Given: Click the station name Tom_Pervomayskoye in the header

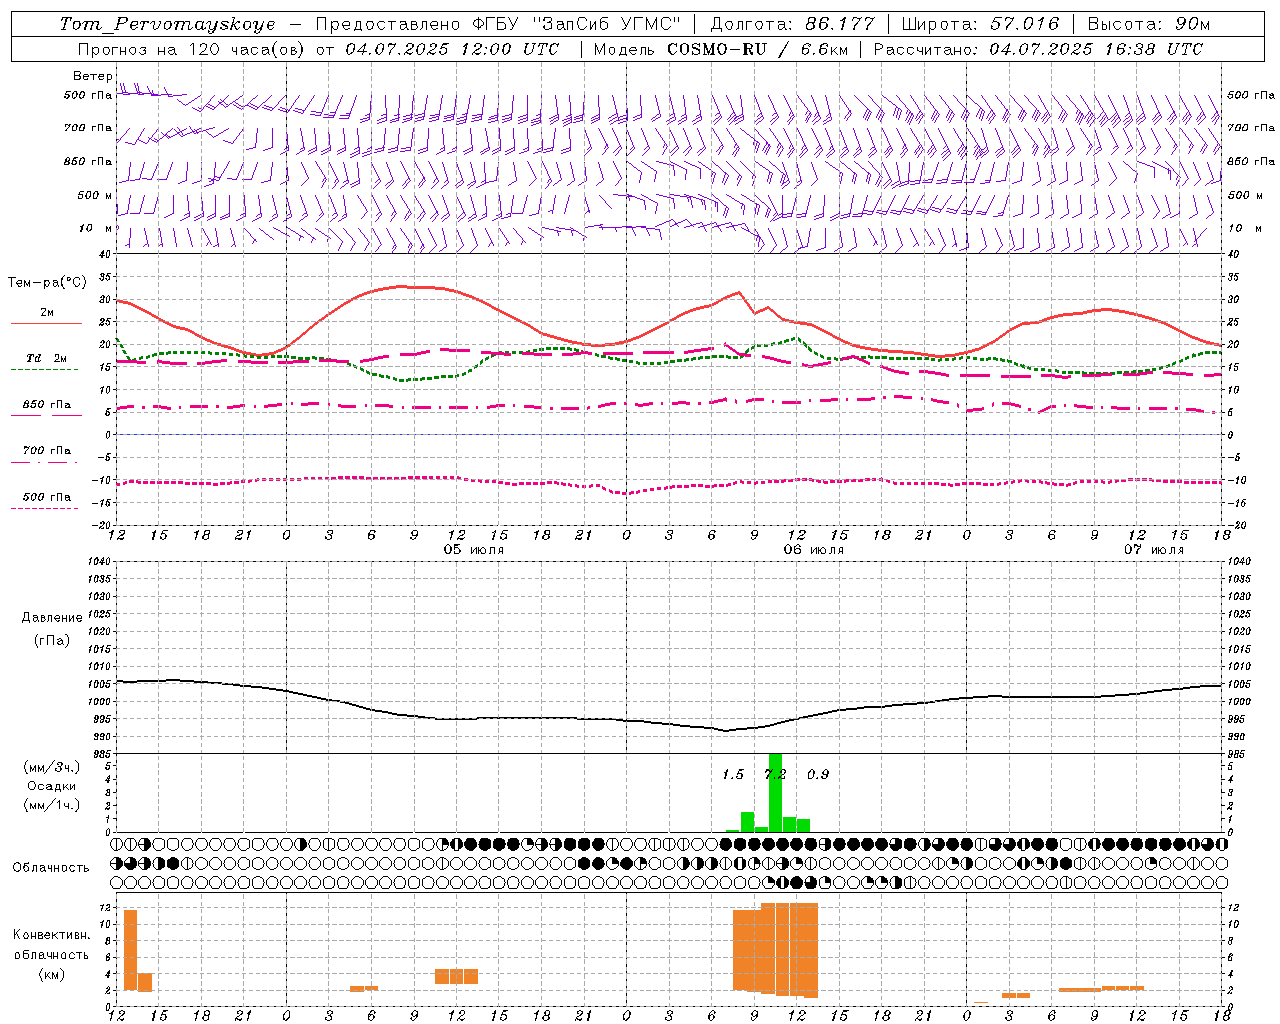Looking at the screenshot, I should 167,24.
